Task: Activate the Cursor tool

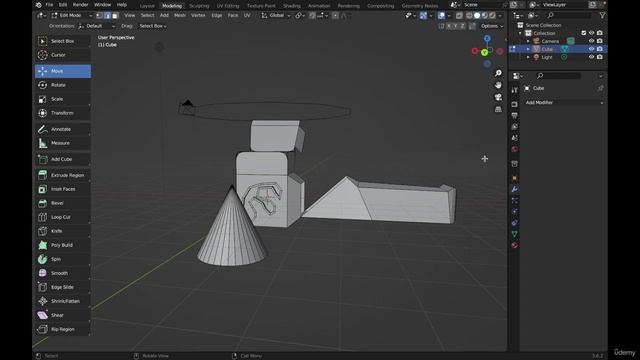Action: pos(63,55)
